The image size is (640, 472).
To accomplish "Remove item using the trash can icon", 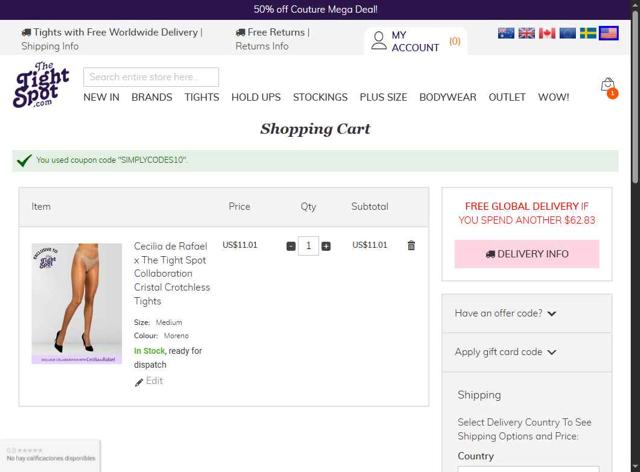I will point(411,245).
